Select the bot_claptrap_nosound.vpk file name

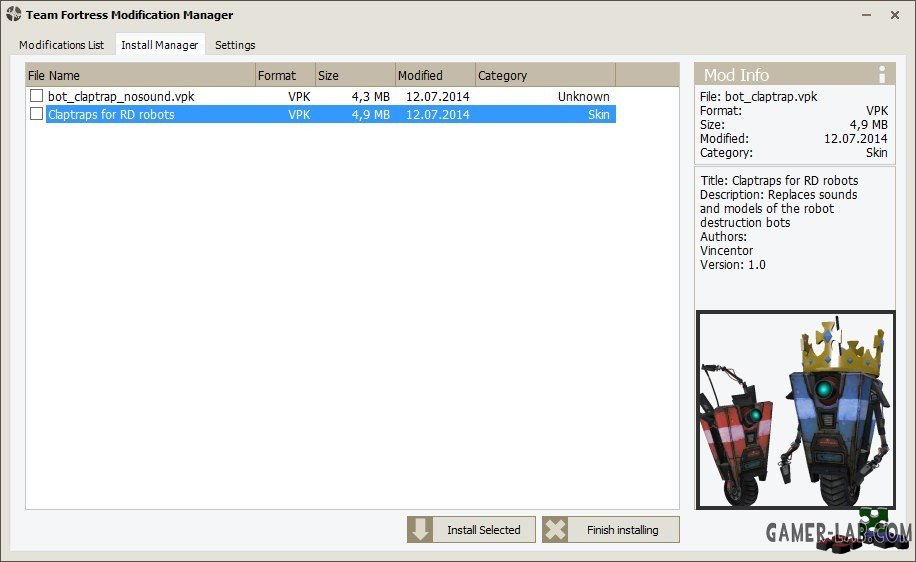point(121,96)
